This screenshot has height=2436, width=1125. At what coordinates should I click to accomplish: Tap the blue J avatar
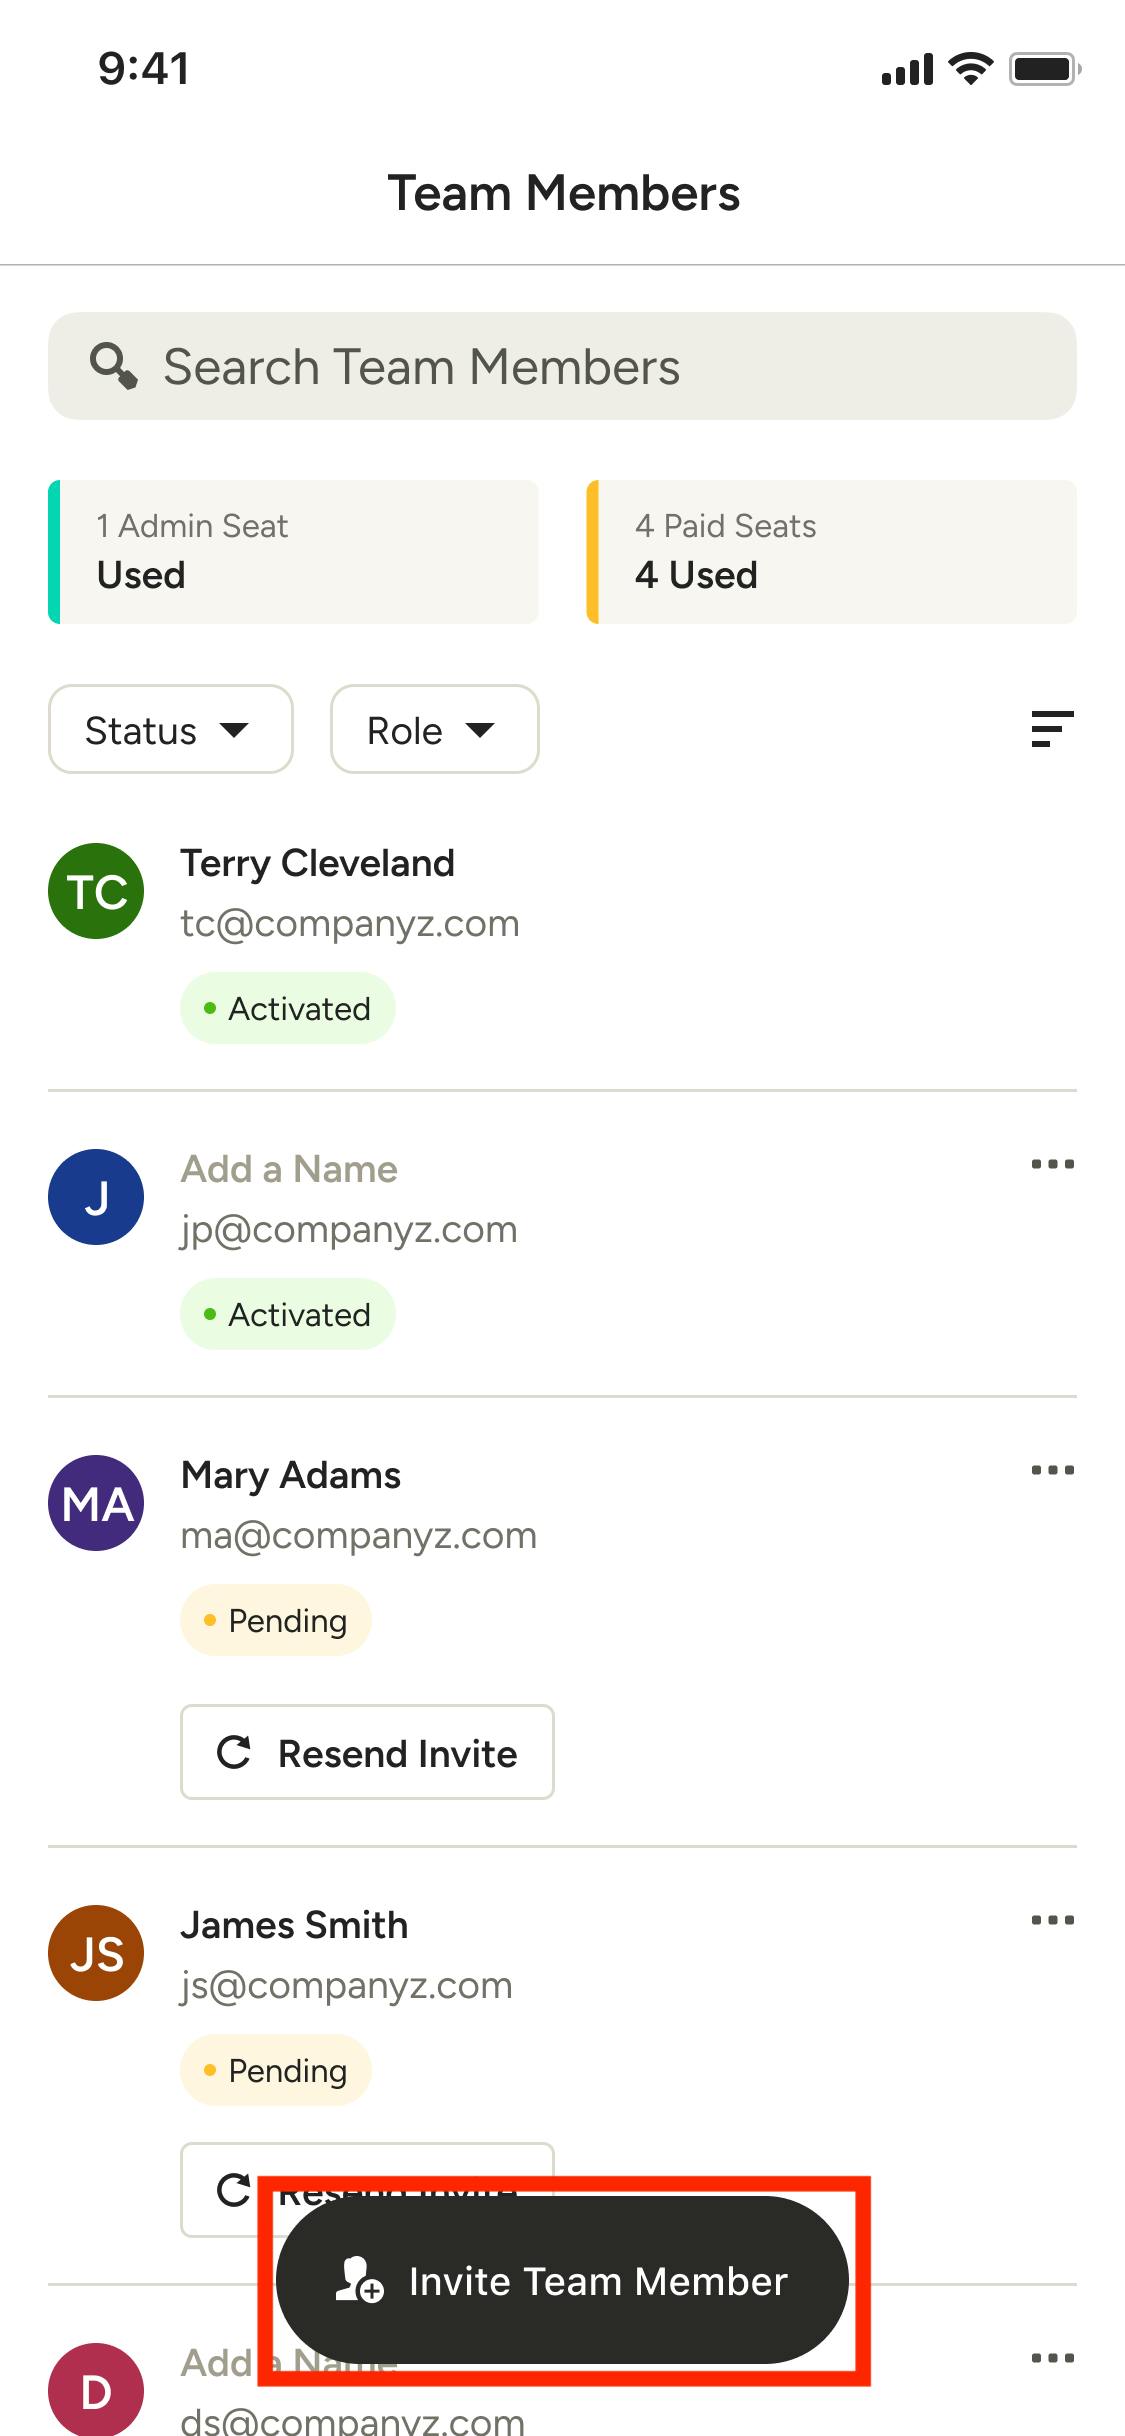(96, 1197)
